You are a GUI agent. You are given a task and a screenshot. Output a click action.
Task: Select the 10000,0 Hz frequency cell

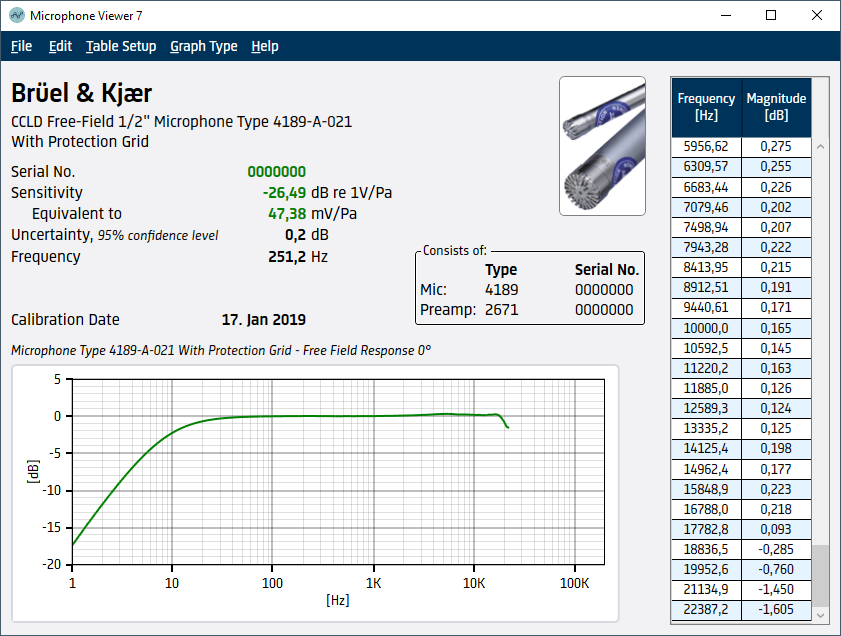[x=706, y=328]
